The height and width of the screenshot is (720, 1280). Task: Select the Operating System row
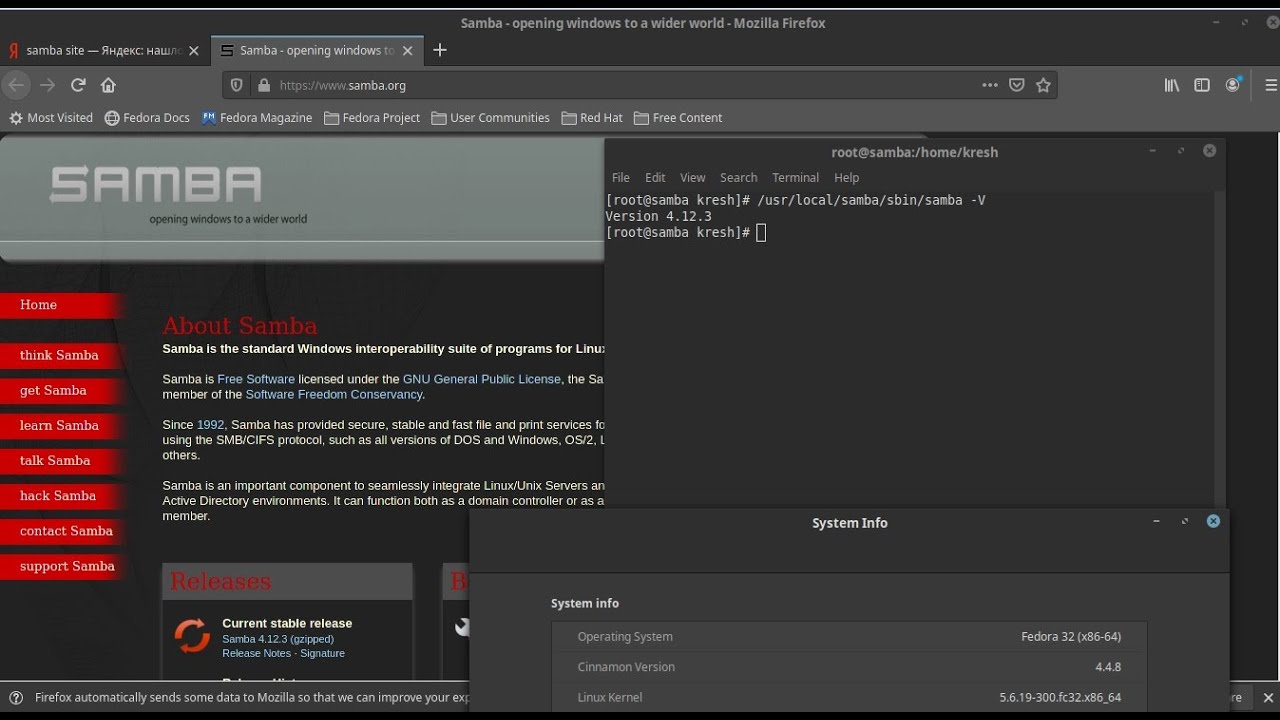coord(849,637)
